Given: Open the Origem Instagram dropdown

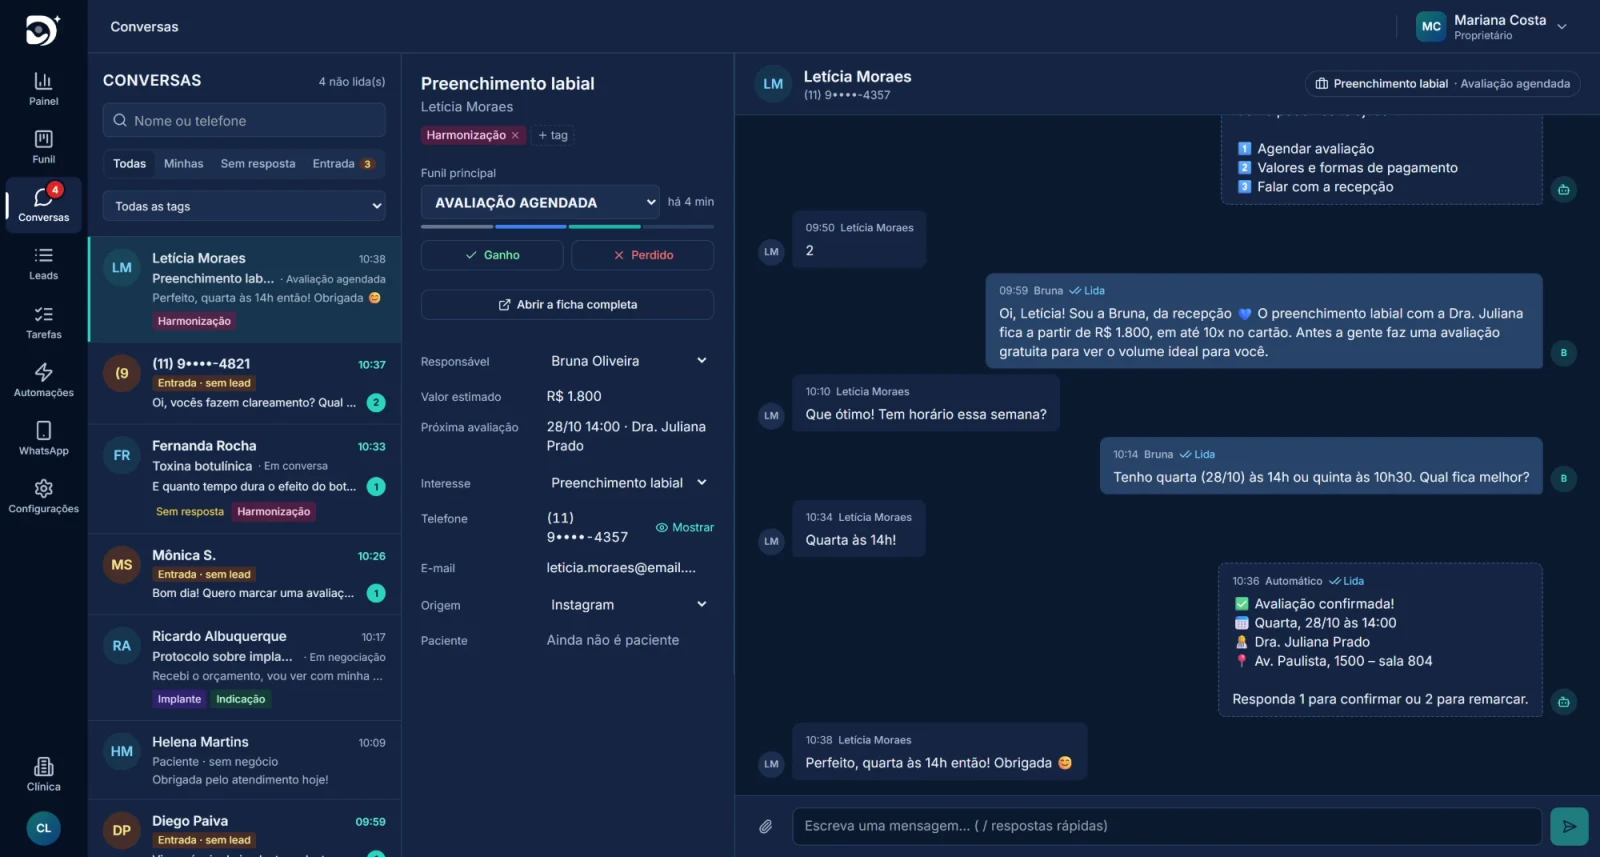Looking at the screenshot, I should 630,605.
